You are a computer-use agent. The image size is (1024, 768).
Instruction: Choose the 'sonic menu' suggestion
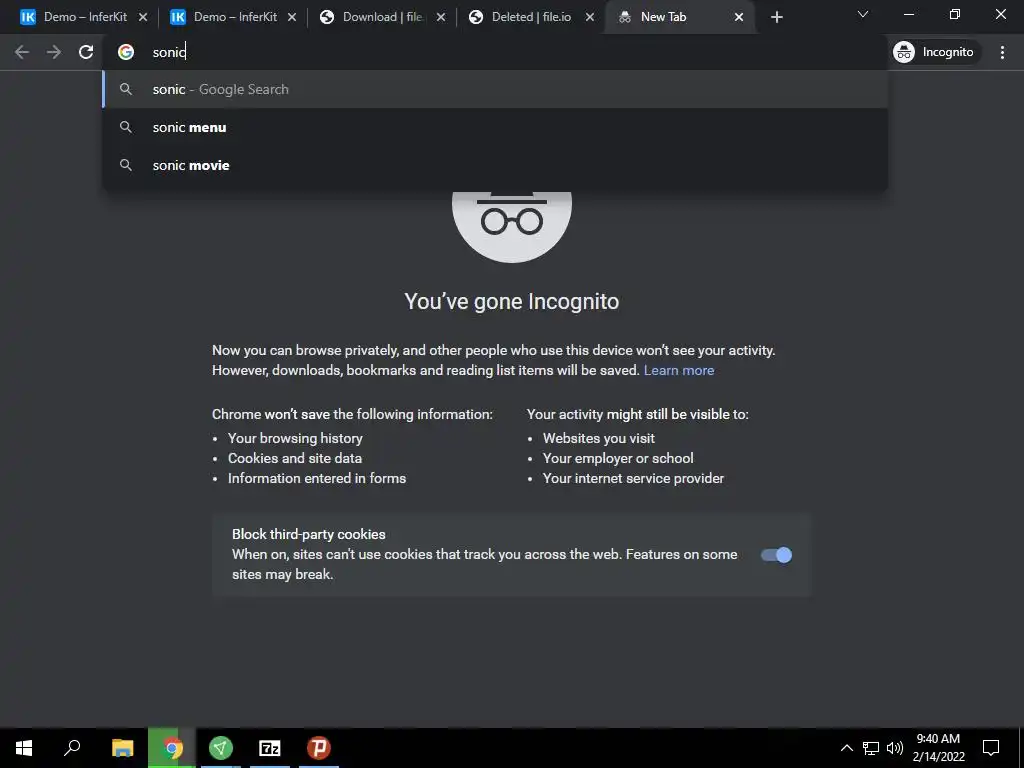click(x=494, y=127)
